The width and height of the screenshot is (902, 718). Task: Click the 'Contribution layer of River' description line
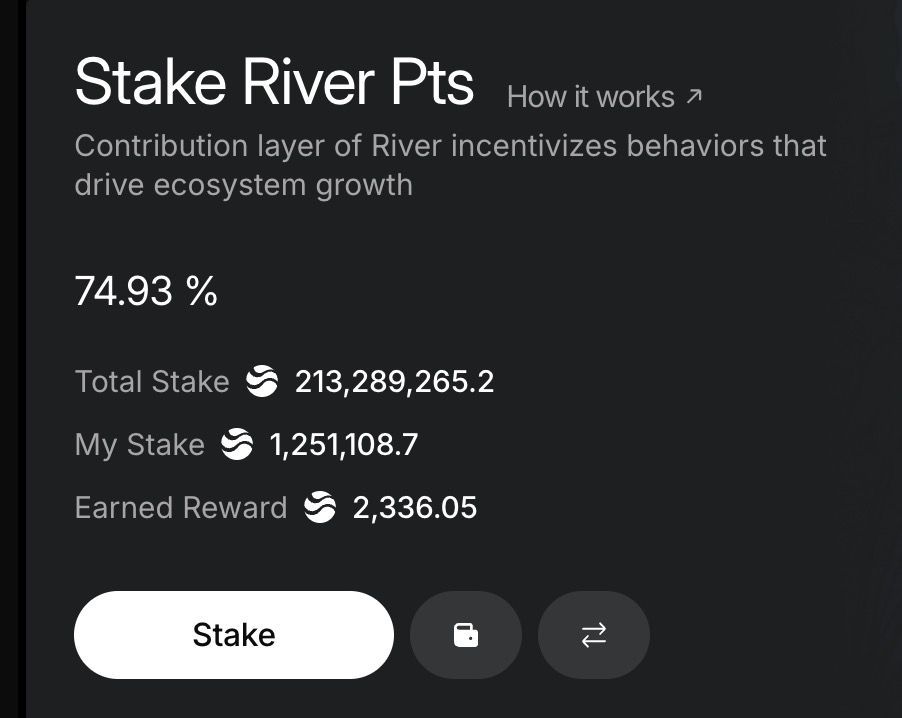[450, 146]
